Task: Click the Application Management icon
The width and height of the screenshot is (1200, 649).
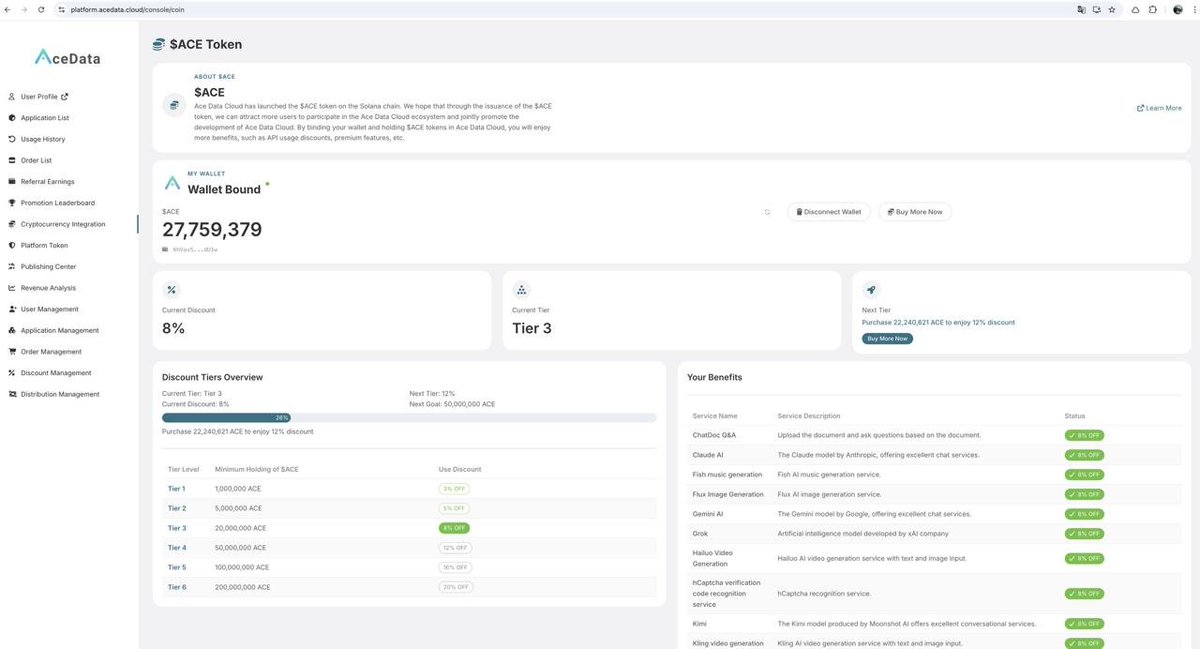Action: [x=12, y=330]
